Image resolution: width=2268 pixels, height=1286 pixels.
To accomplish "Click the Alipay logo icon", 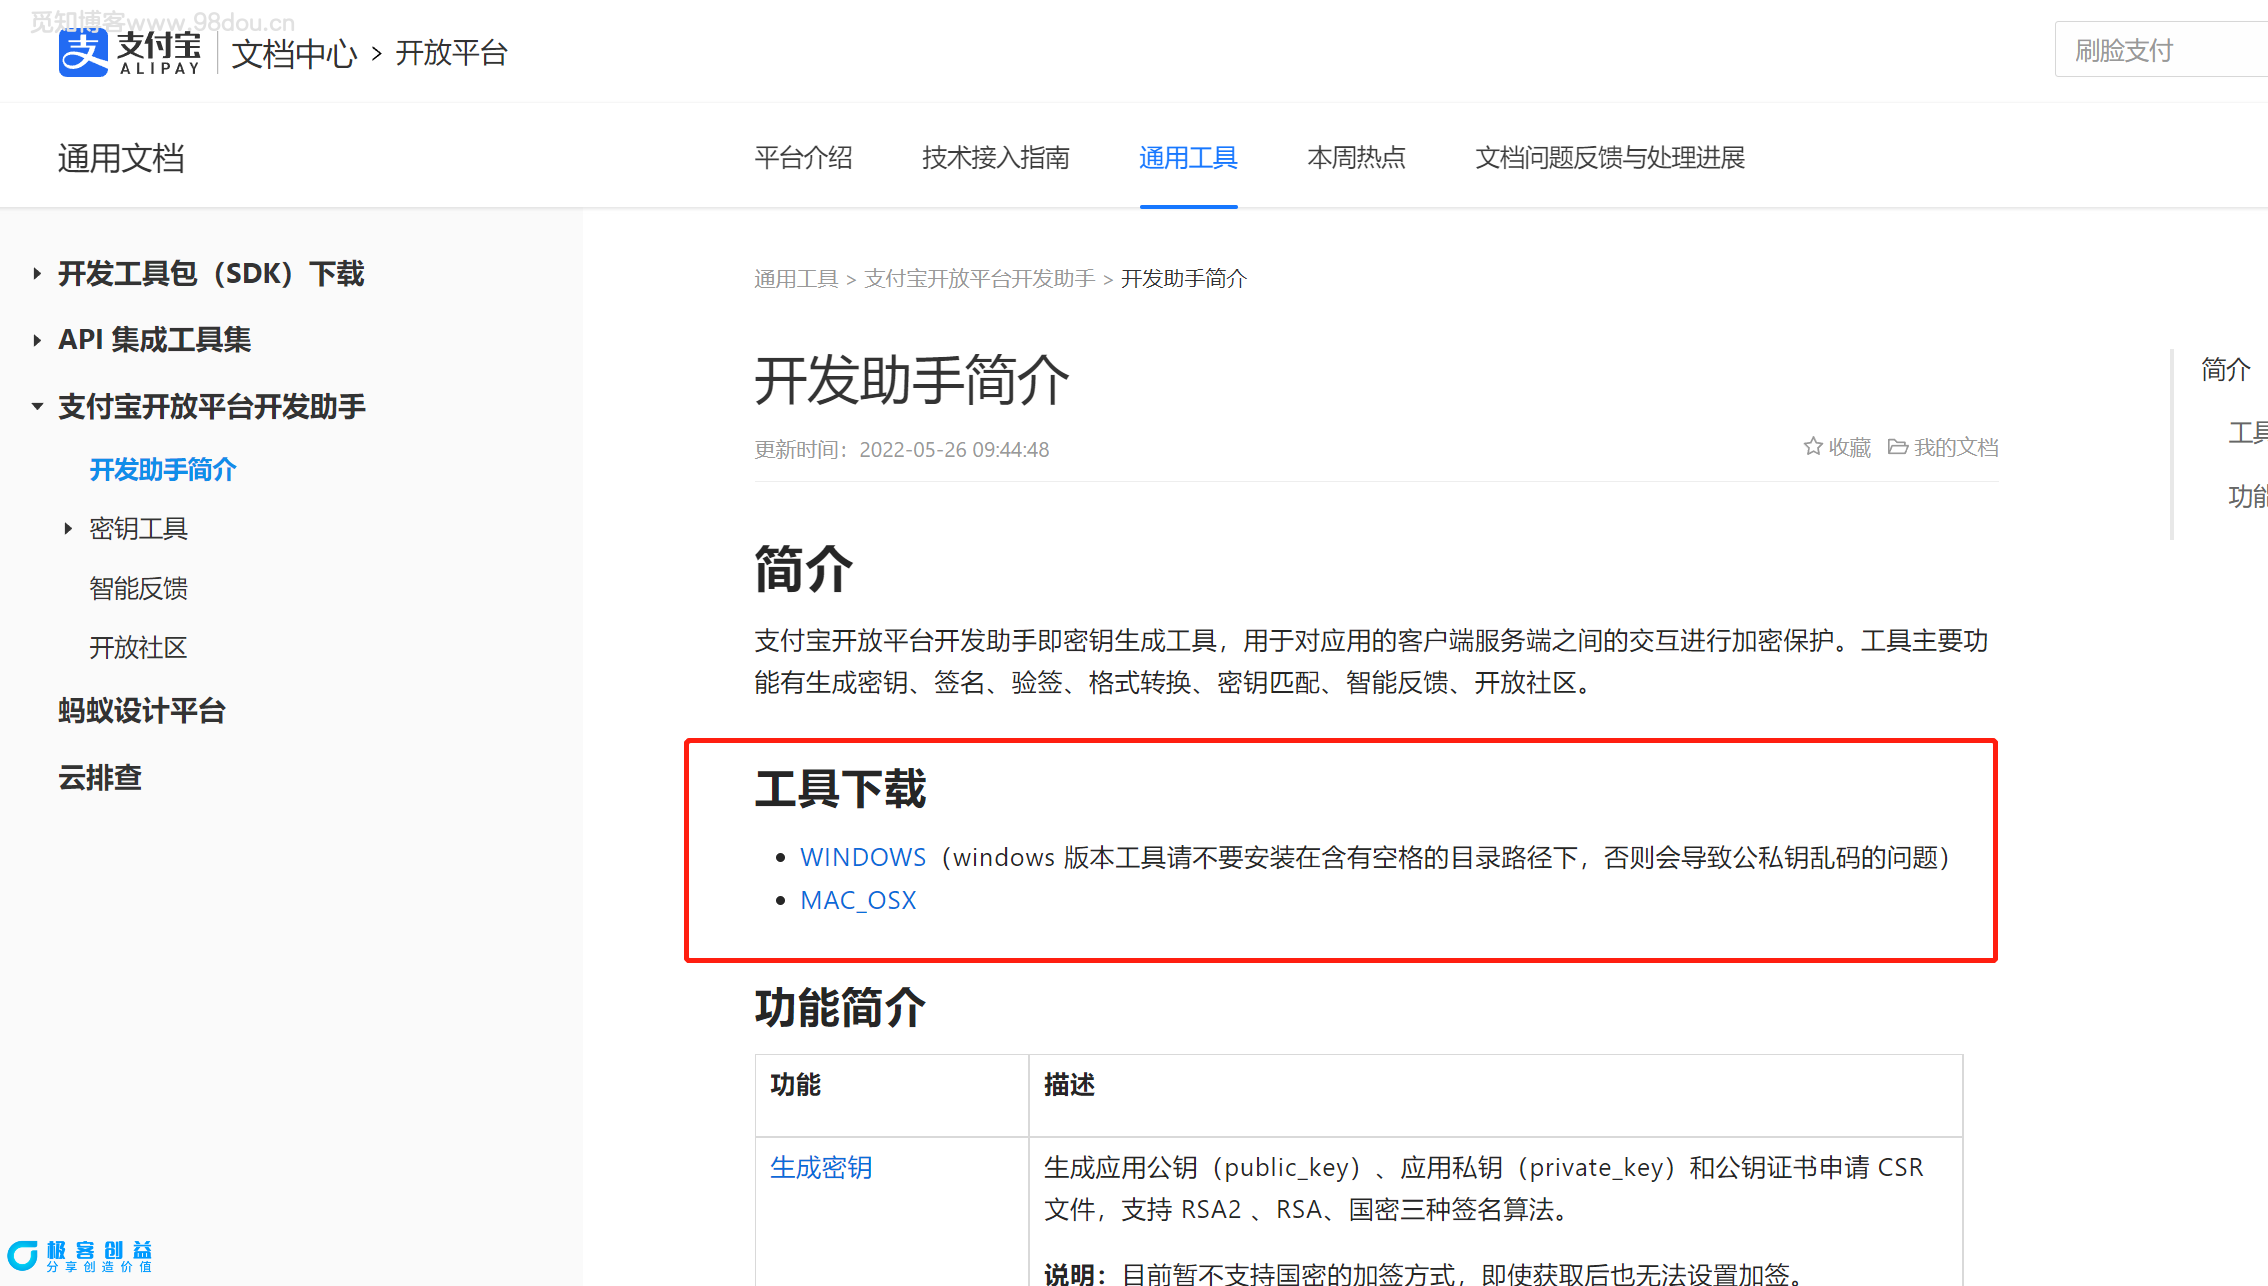I will (x=83, y=52).
